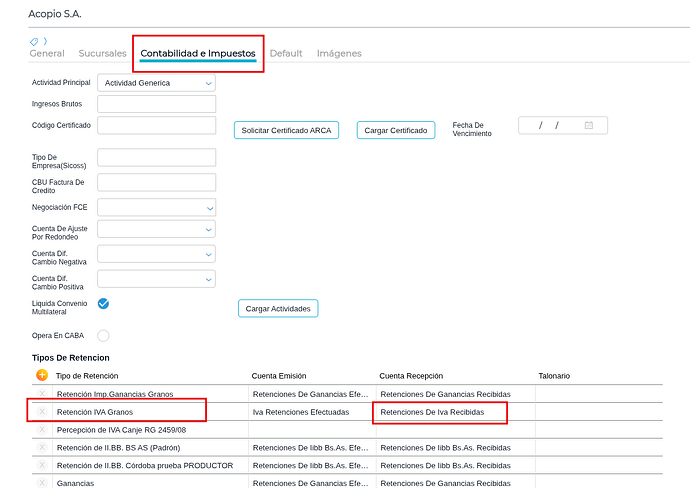This screenshot has width=690, height=488.
Task: Switch to the Sucursales tab
Action: click(x=103, y=53)
